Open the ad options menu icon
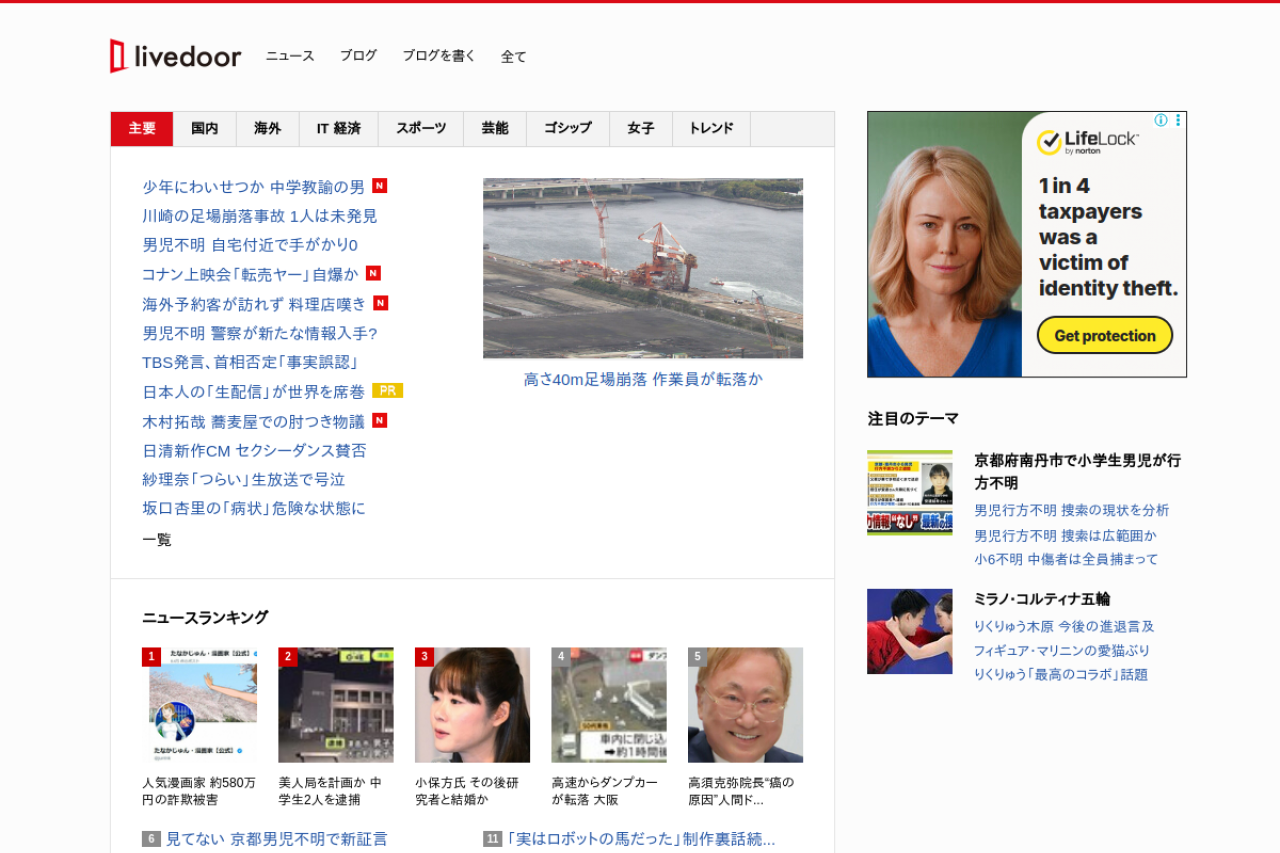This screenshot has height=853, width=1280. coord(1178,120)
